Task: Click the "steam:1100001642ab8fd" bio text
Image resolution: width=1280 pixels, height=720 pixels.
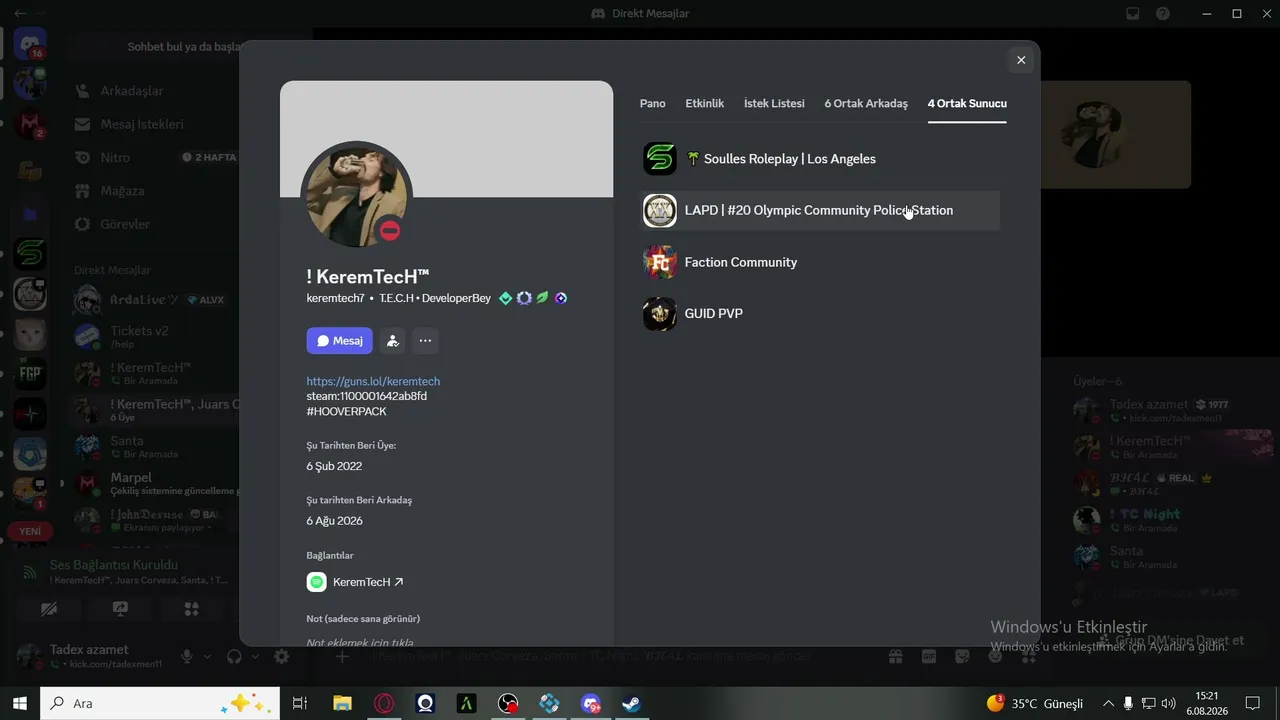Action: (367, 396)
